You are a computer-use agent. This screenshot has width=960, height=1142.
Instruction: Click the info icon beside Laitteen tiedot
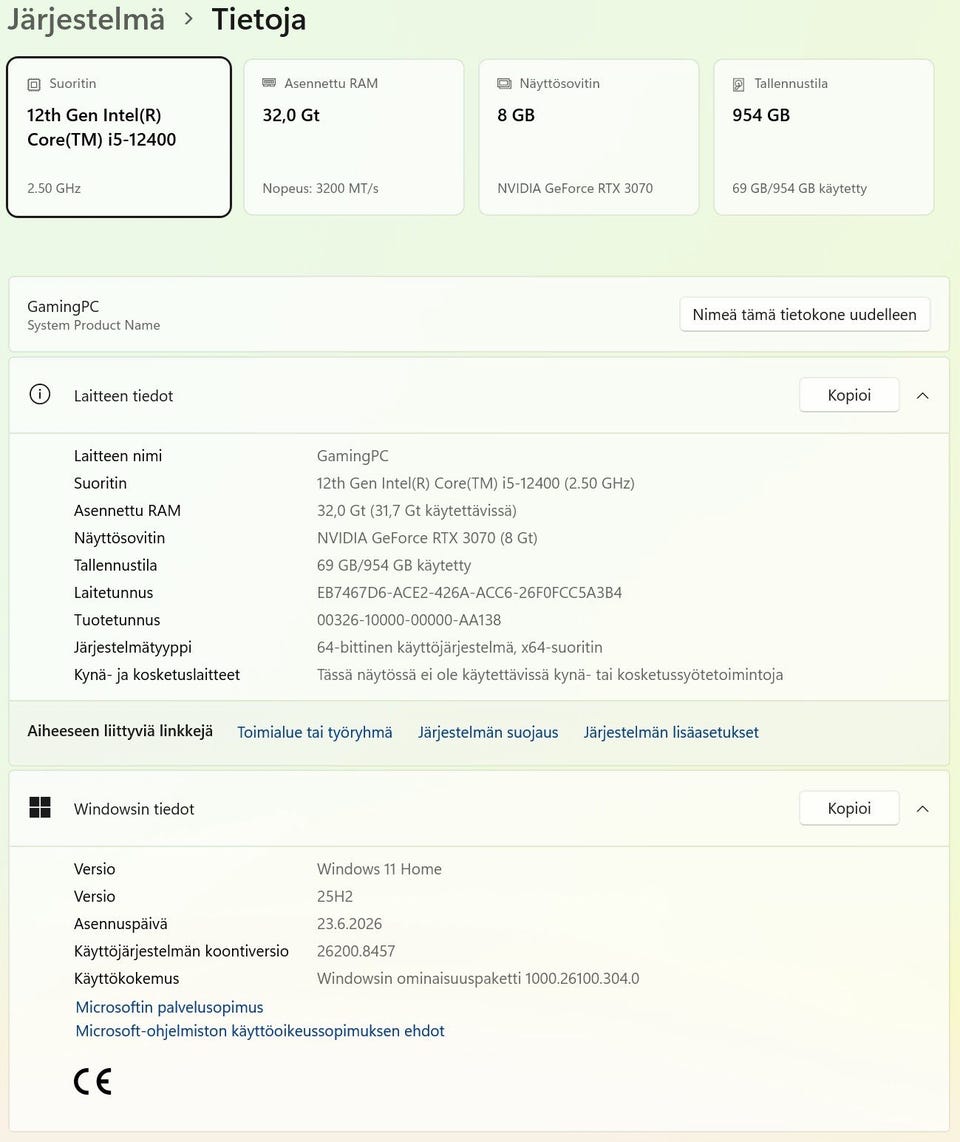(x=40, y=395)
